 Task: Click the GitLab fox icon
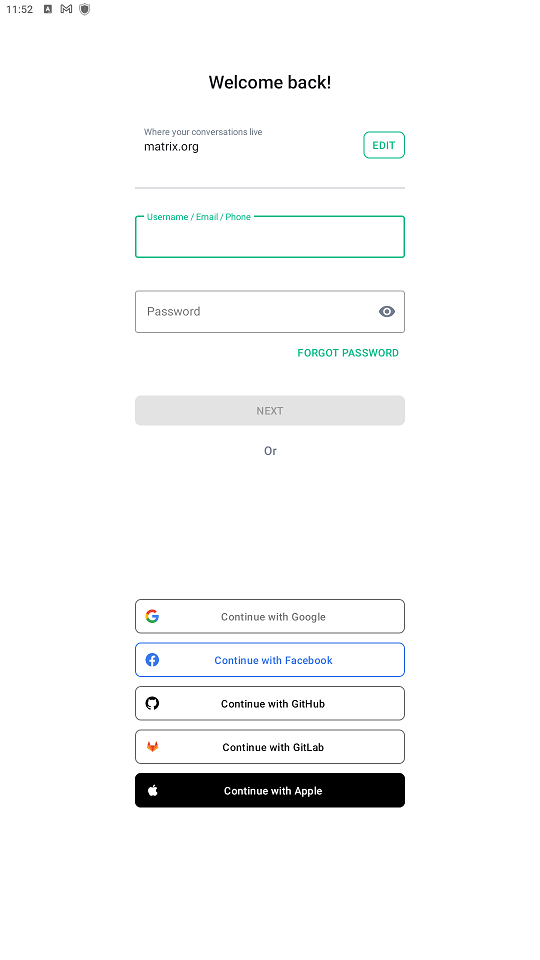coord(152,746)
